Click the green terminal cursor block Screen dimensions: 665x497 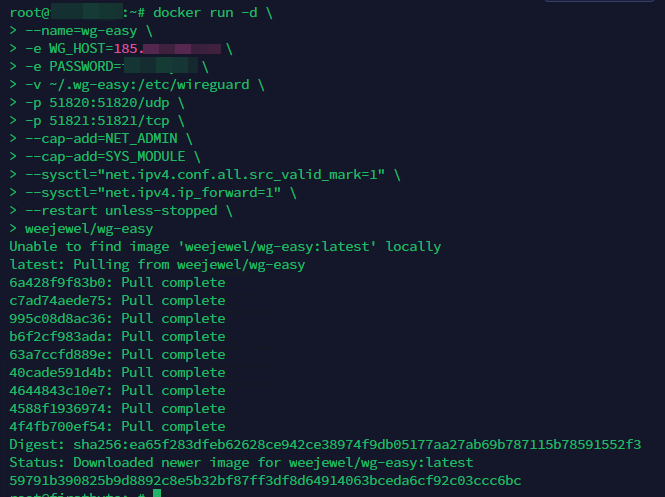coord(157,493)
